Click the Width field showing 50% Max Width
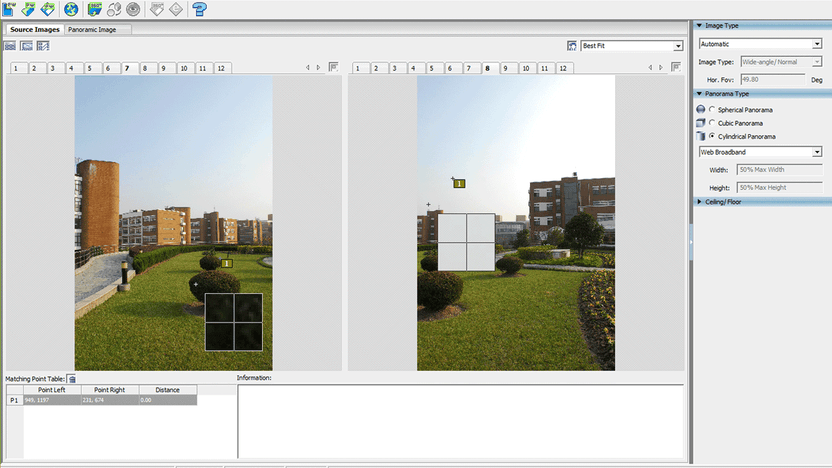The width and height of the screenshot is (832, 468). click(x=779, y=170)
